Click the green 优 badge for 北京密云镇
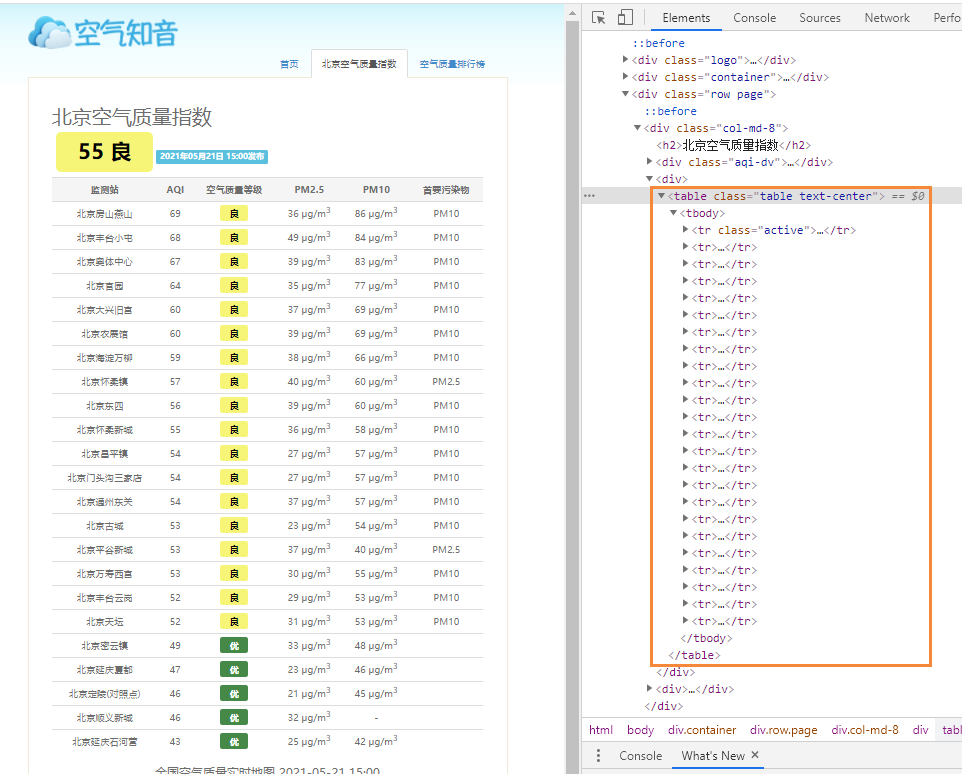 click(234, 645)
